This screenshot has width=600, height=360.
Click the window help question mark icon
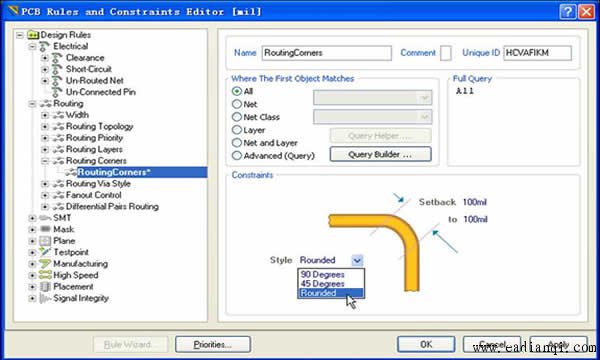point(568,12)
